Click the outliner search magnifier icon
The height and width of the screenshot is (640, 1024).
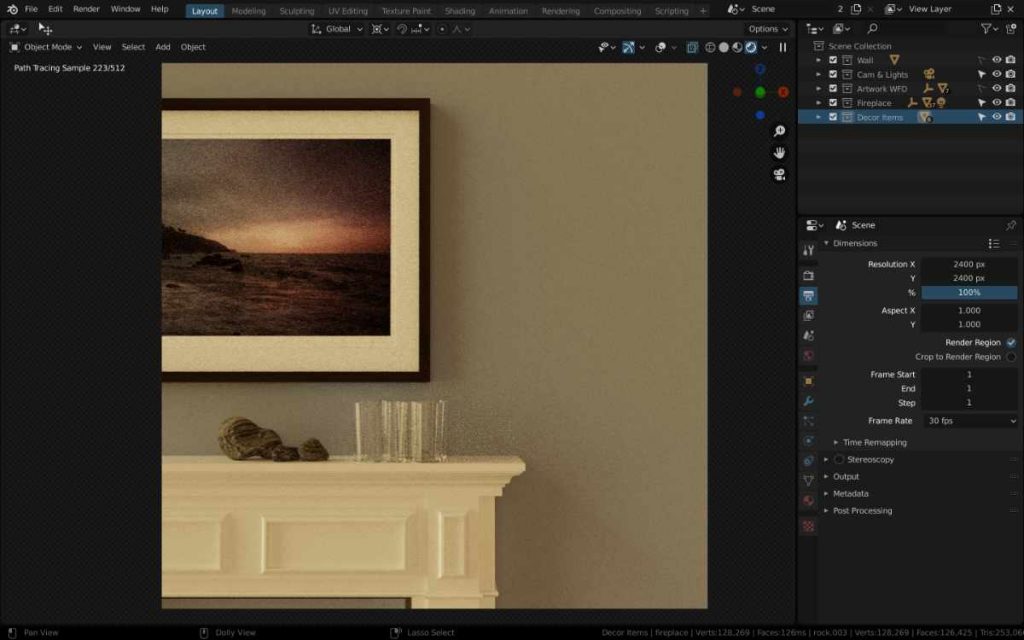[872, 29]
